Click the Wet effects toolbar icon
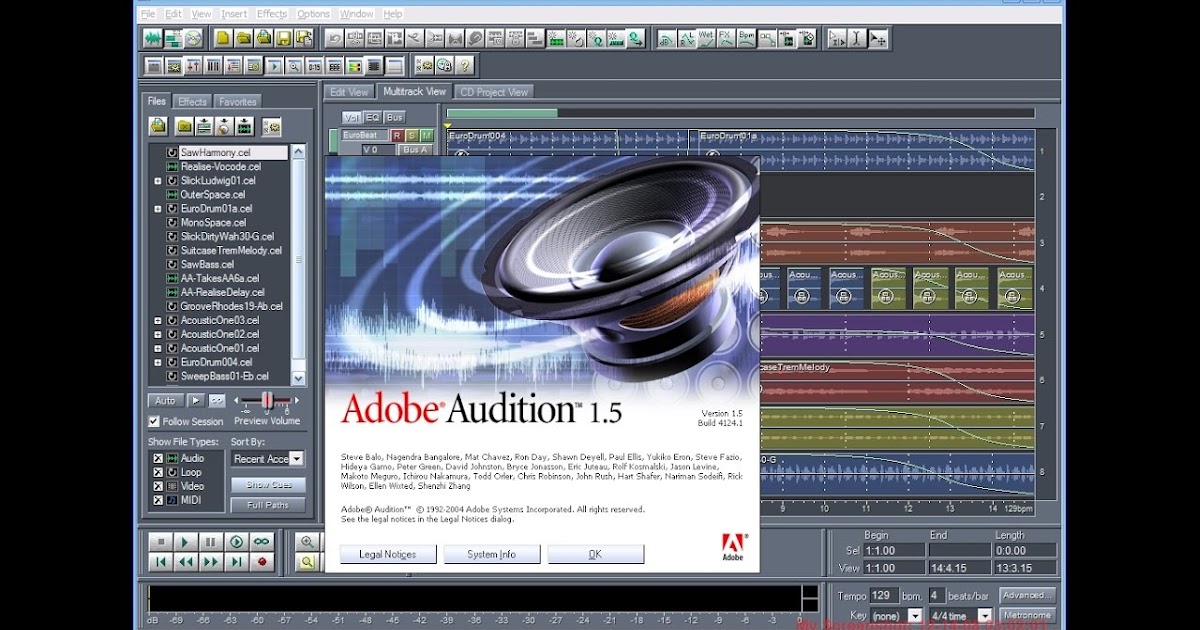The width and height of the screenshot is (1200, 630). [706, 38]
